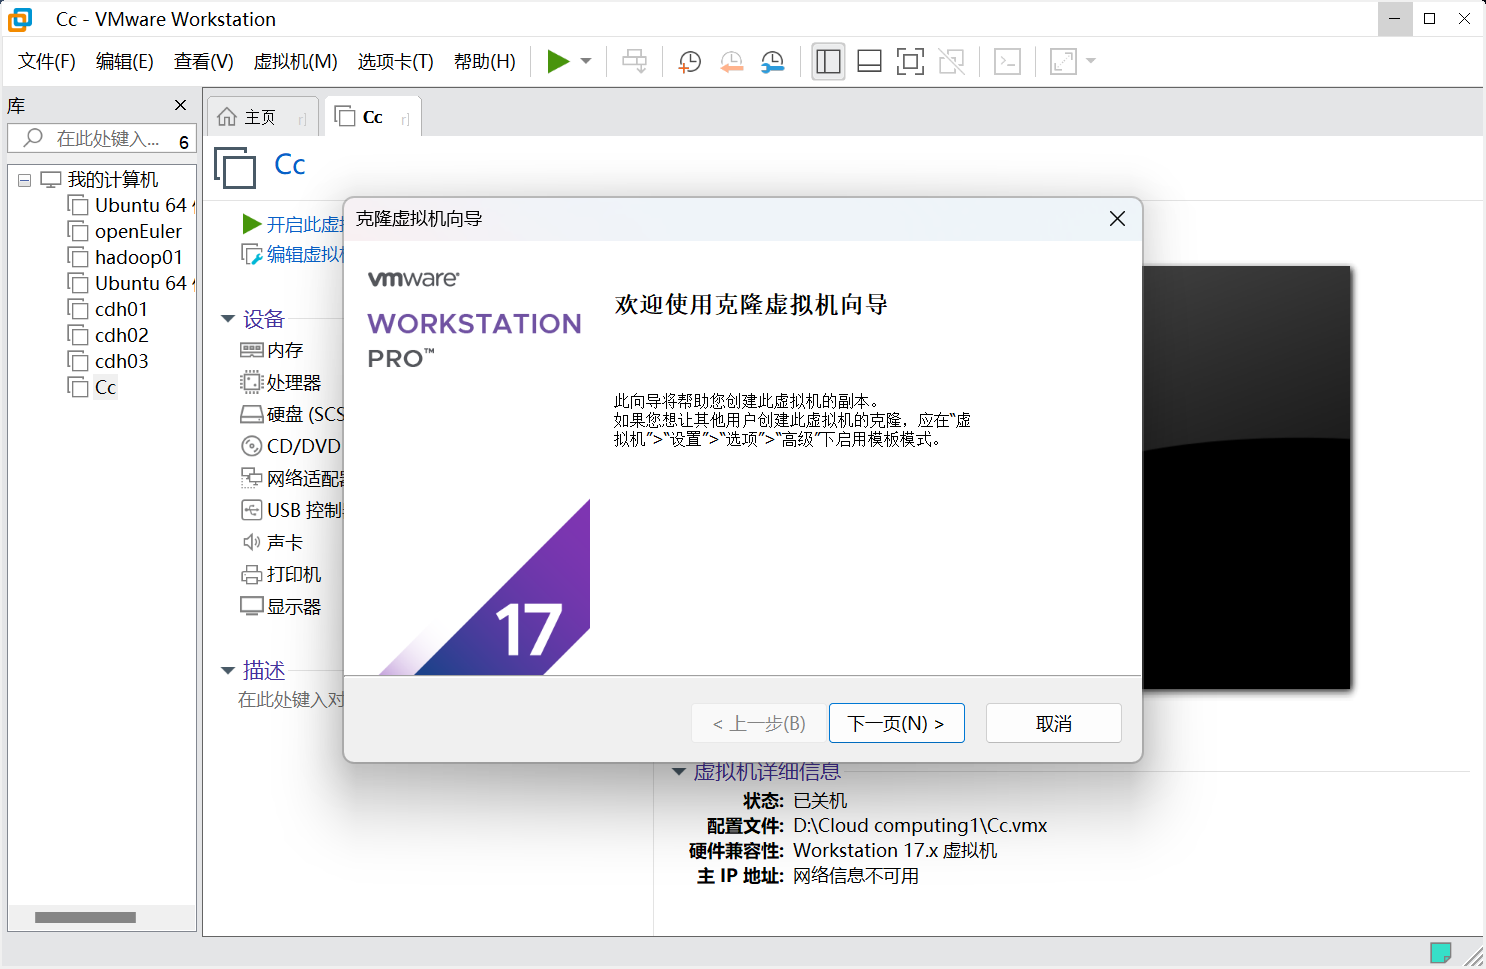Close the library panel with its X

(180, 105)
